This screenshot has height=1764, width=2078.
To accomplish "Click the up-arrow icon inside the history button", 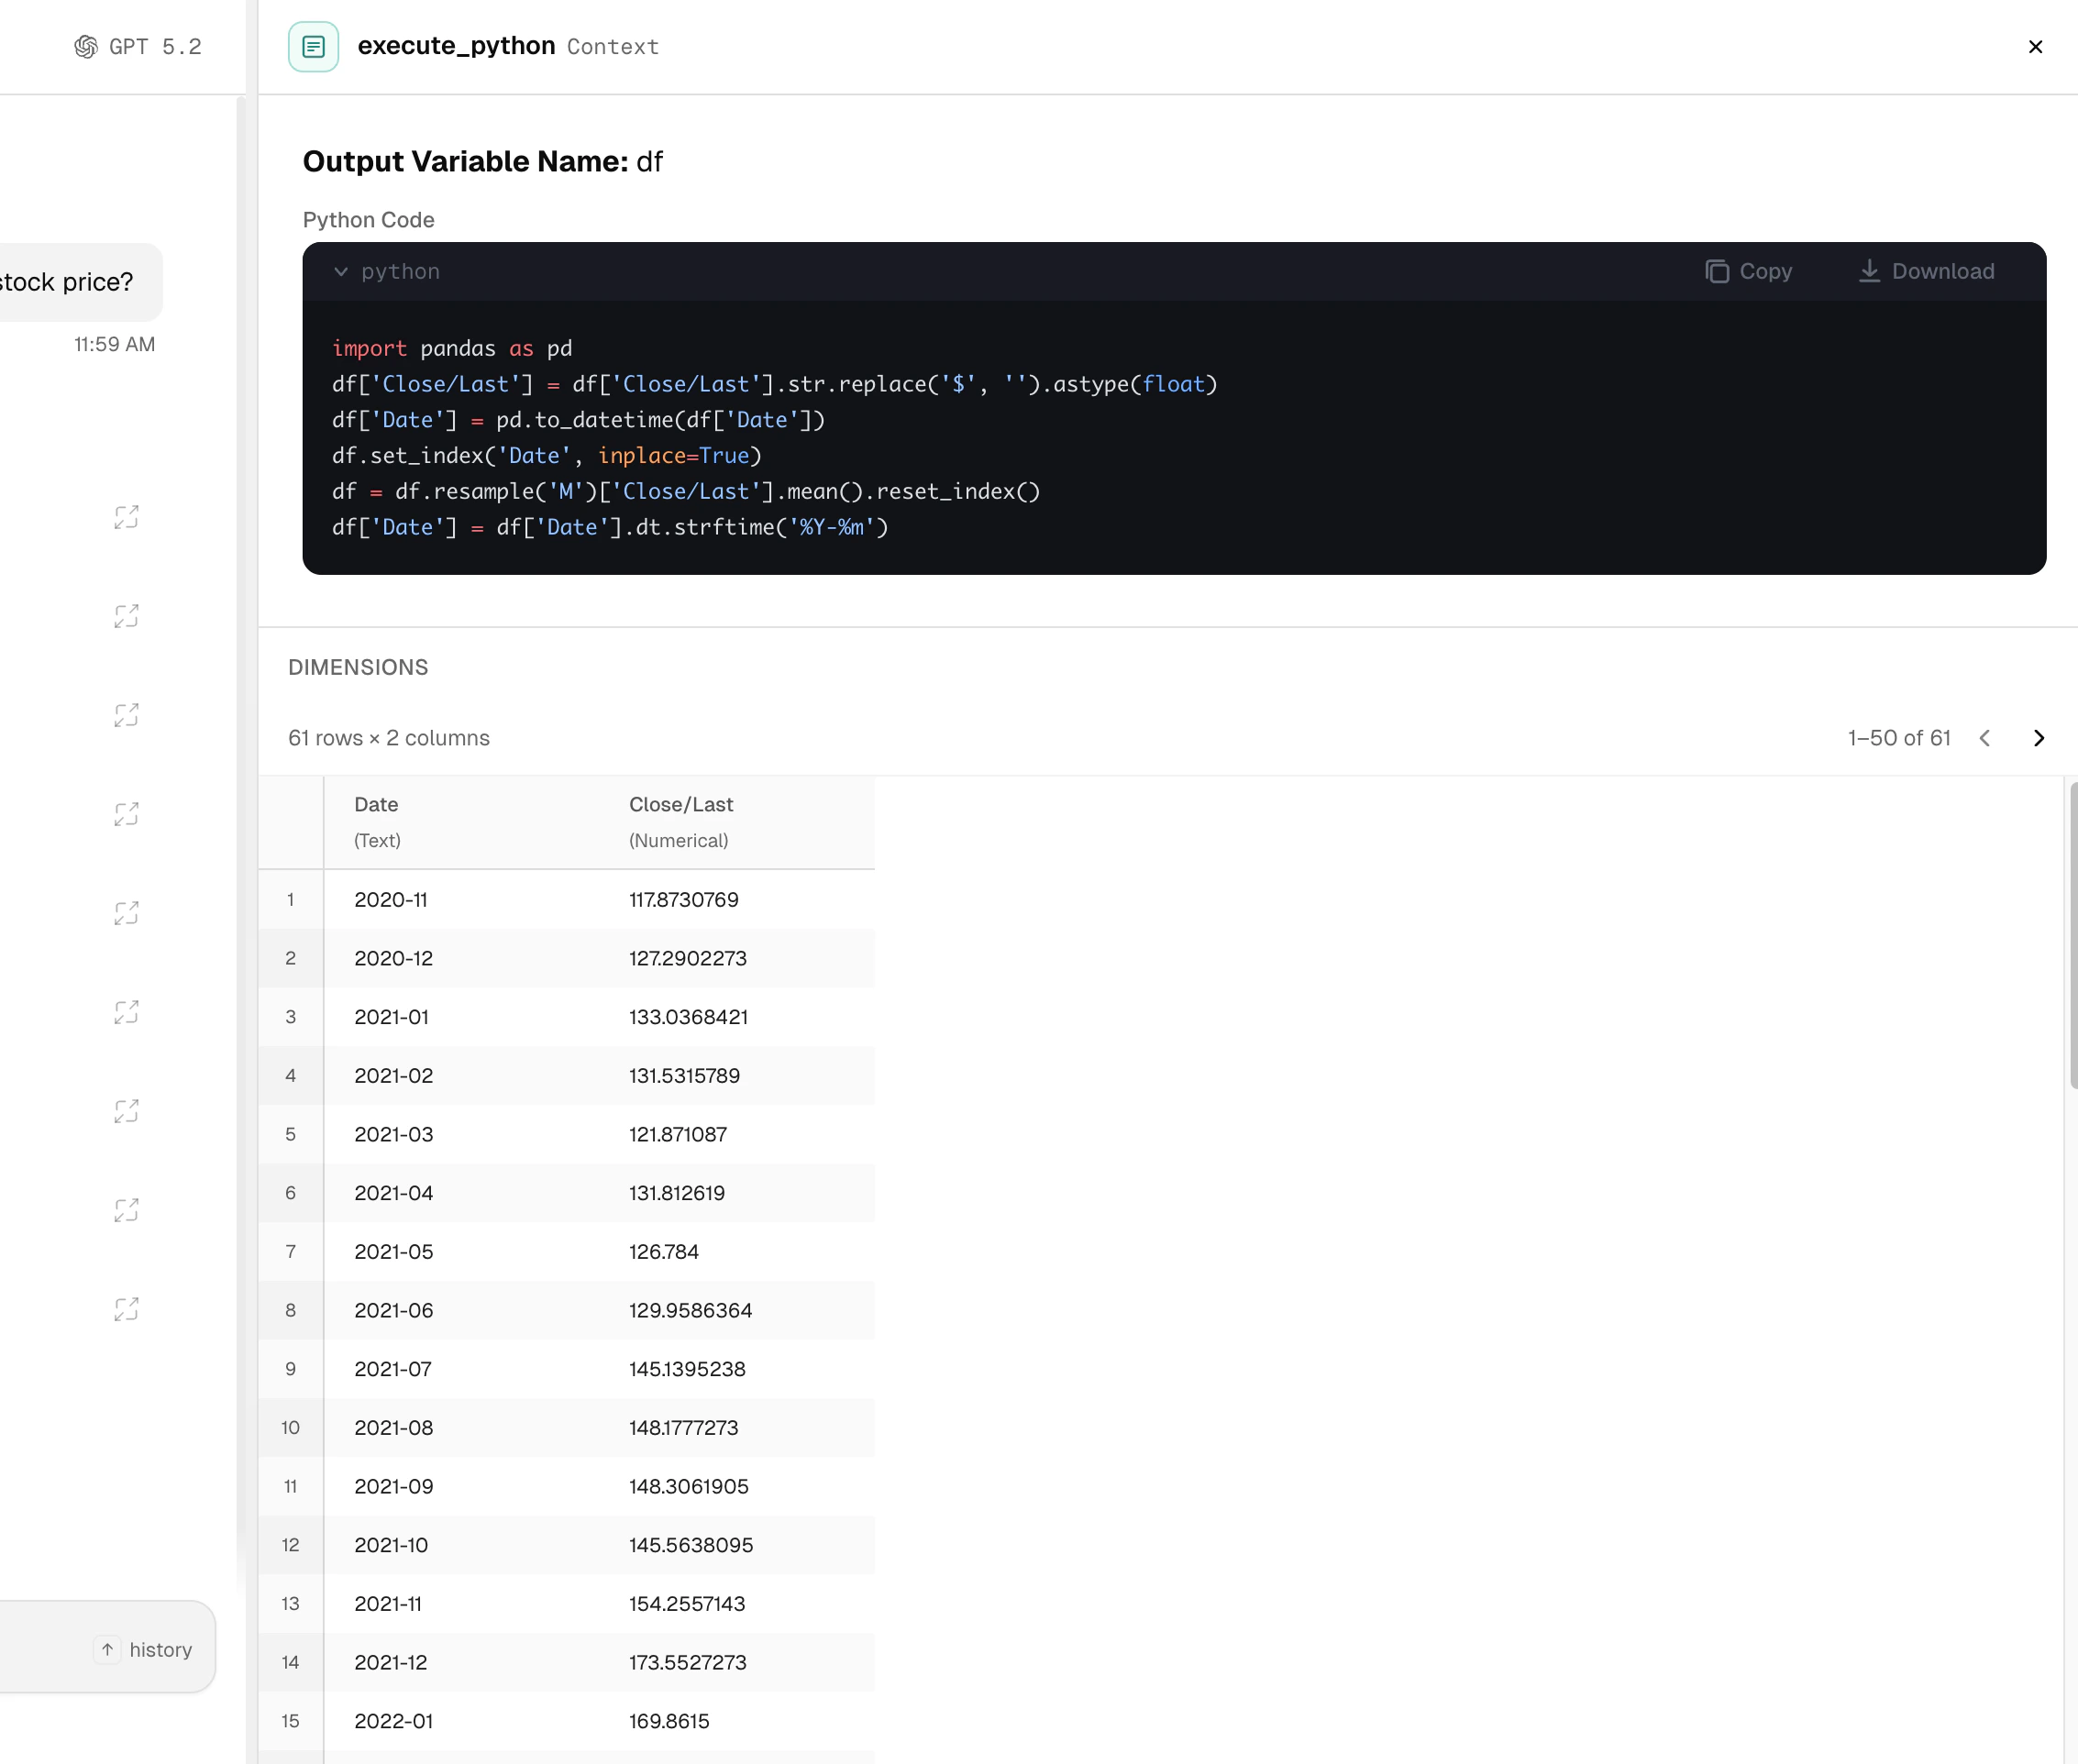I will click(108, 1648).
